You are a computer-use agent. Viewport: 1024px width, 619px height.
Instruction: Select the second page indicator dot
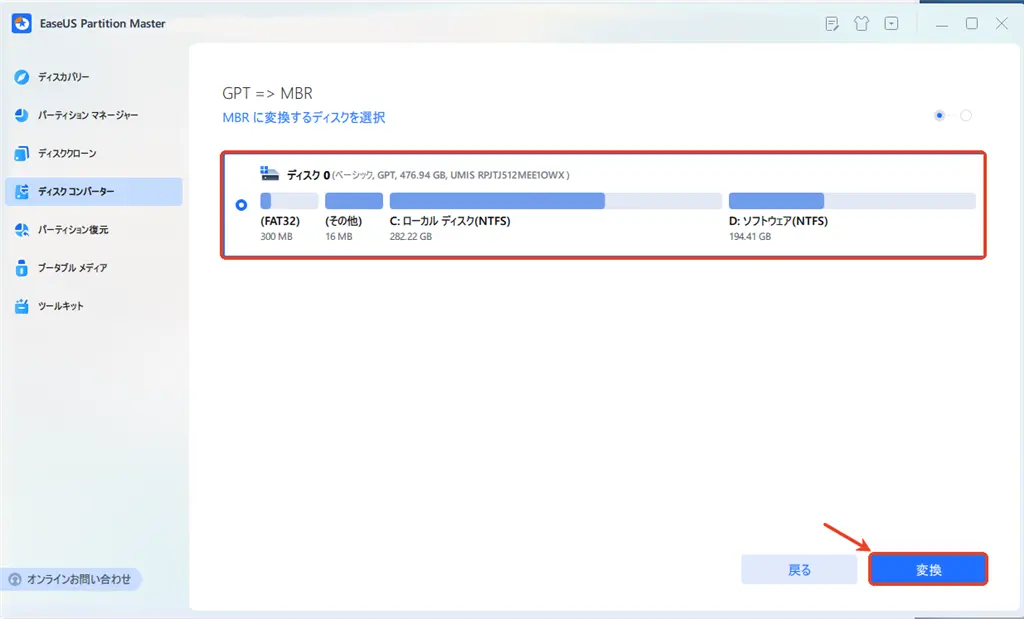pos(966,115)
